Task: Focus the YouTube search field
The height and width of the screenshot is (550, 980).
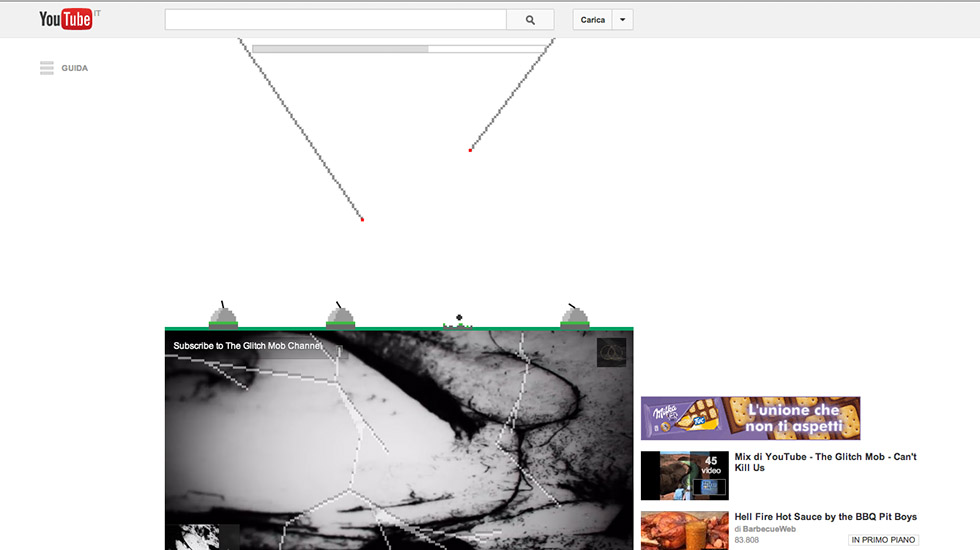Action: point(335,20)
